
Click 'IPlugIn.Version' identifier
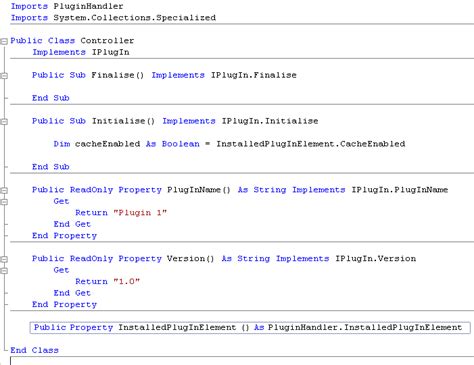point(376,259)
